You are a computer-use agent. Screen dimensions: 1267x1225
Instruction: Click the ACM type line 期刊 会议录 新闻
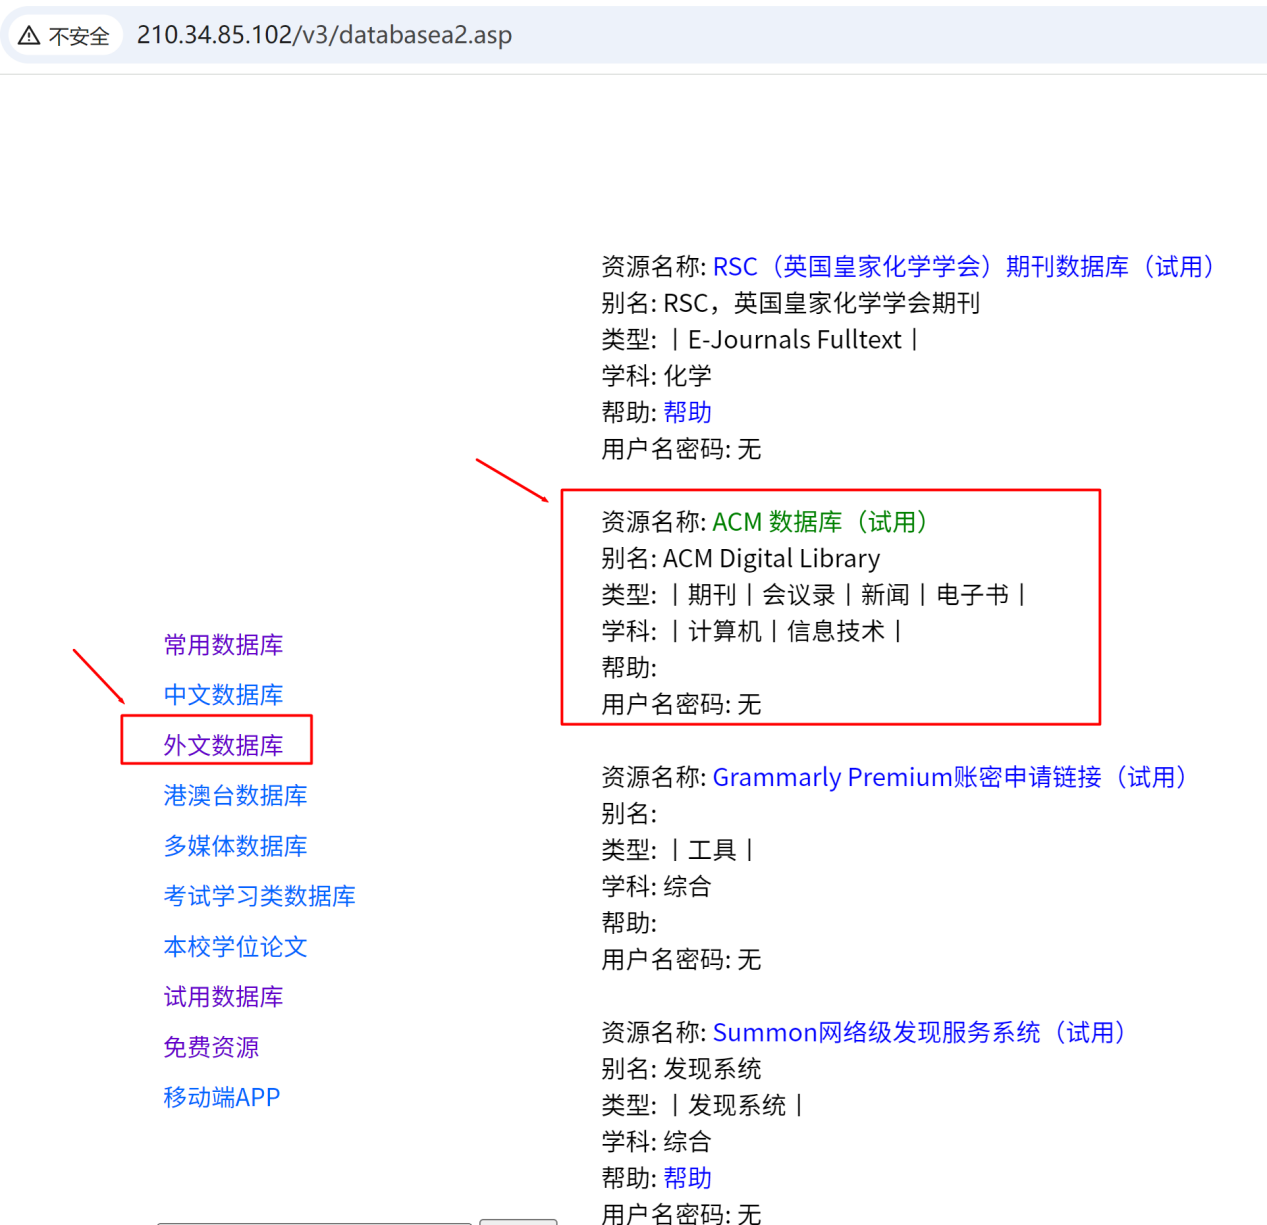pyautogui.click(x=813, y=595)
